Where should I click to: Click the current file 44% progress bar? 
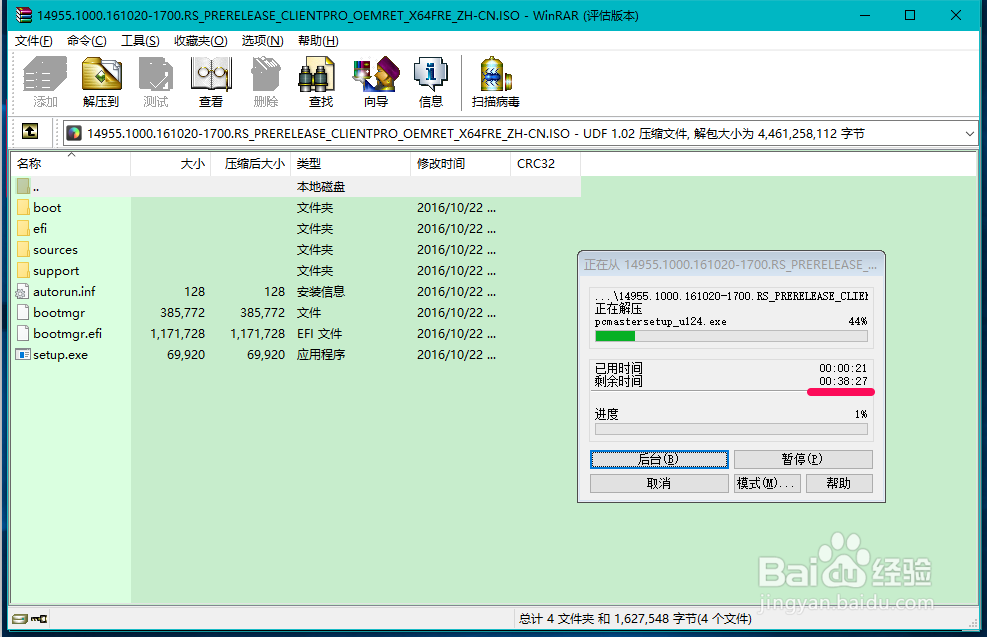(x=731, y=336)
